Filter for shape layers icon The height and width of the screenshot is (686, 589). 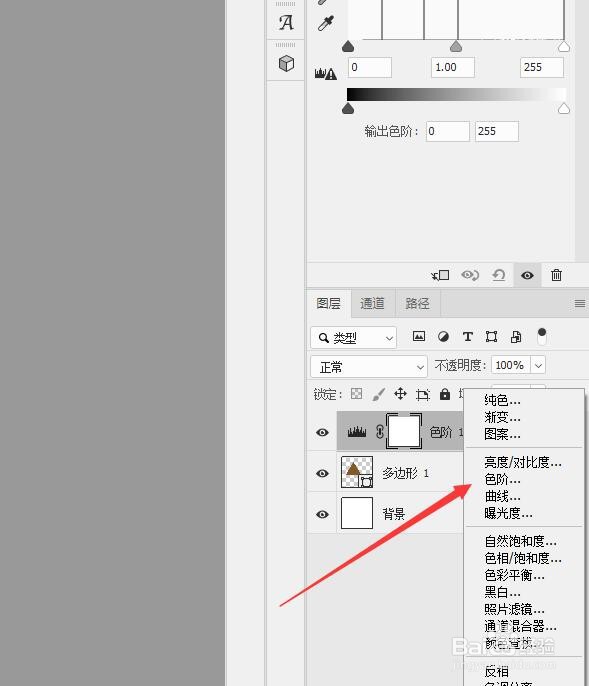point(491,336)
